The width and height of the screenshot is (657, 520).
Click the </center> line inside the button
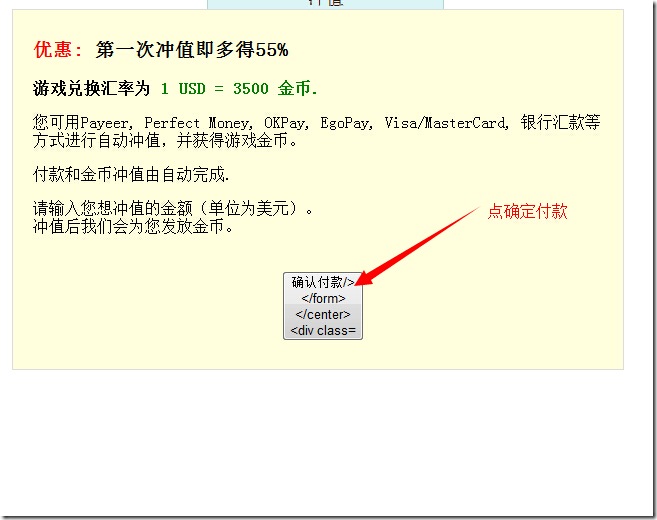click(323, 314)
